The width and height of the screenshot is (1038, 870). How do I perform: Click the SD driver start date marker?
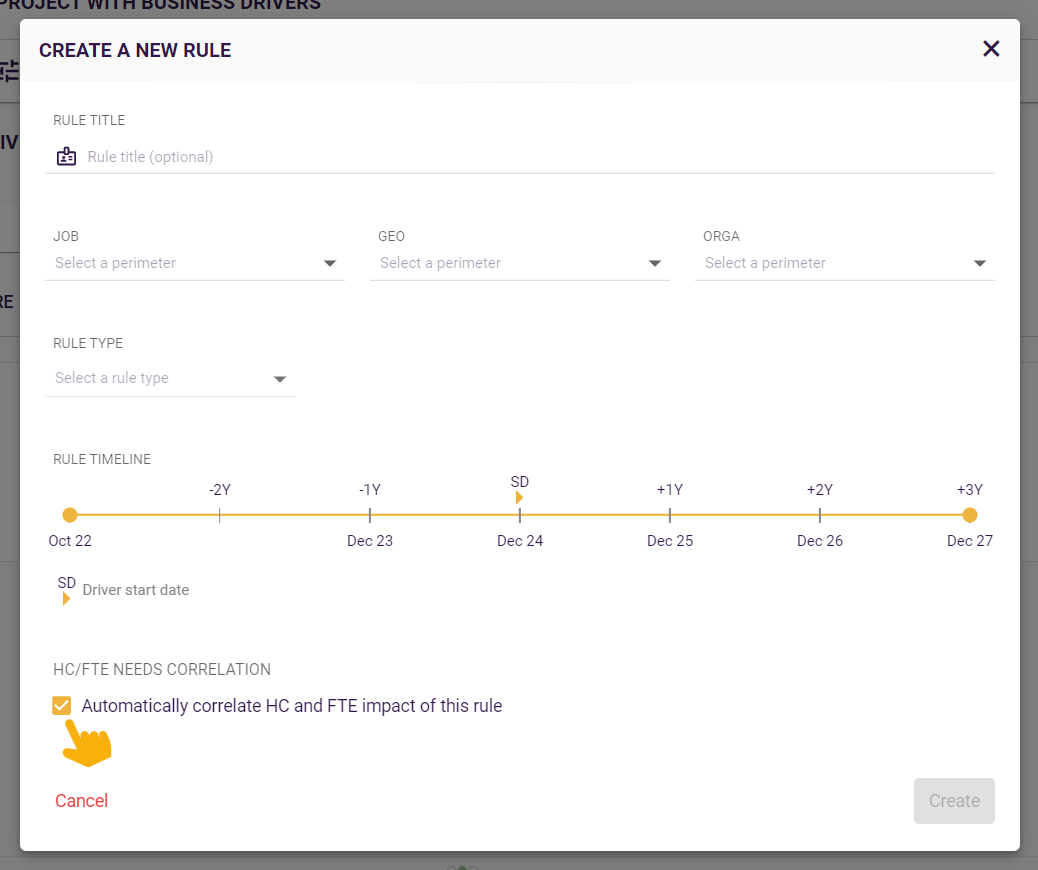pyautogui.click(x=519, y=497)
